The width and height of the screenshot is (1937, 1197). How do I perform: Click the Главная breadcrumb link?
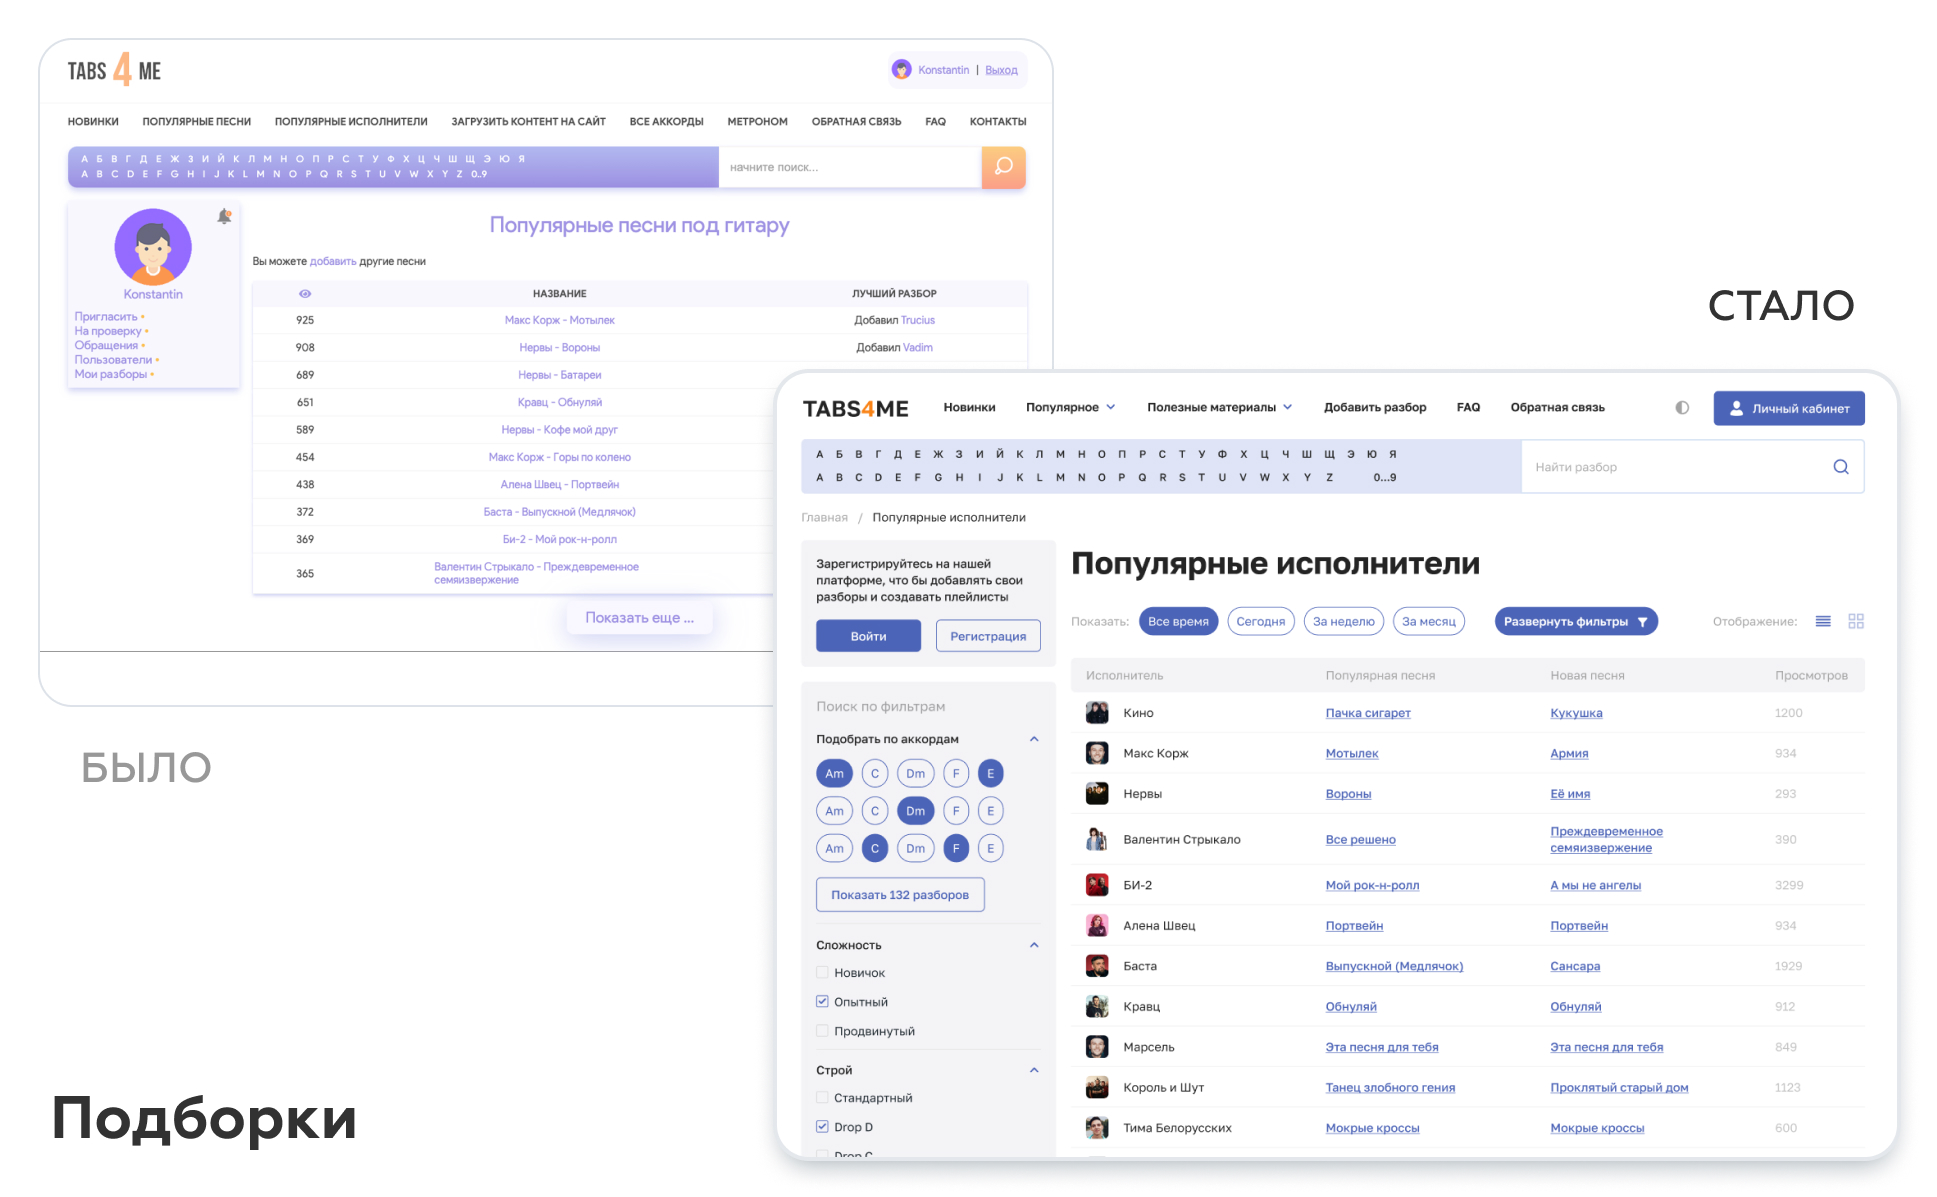(x=824, y=517)
